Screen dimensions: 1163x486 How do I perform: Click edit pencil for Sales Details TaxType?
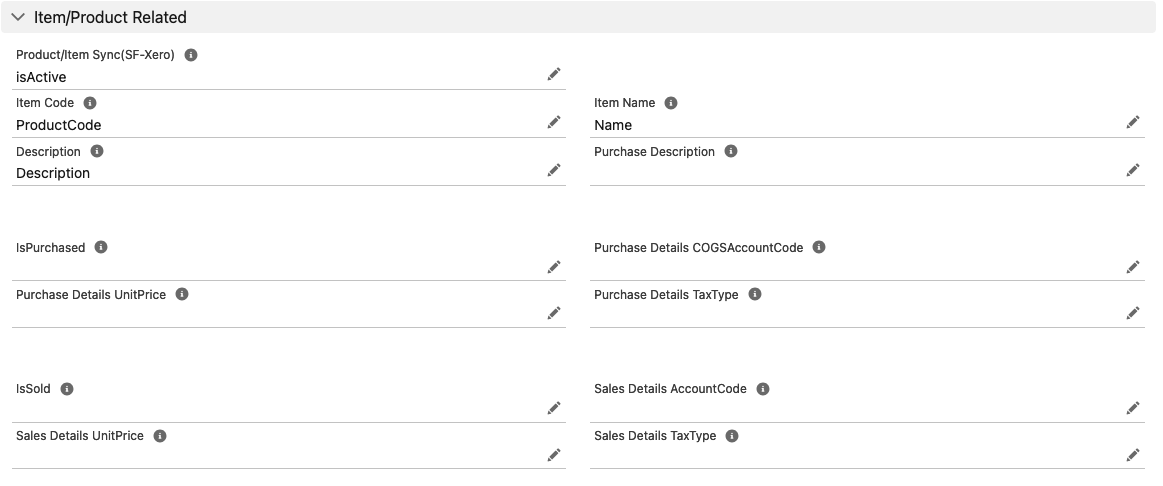click(1133, 455)
